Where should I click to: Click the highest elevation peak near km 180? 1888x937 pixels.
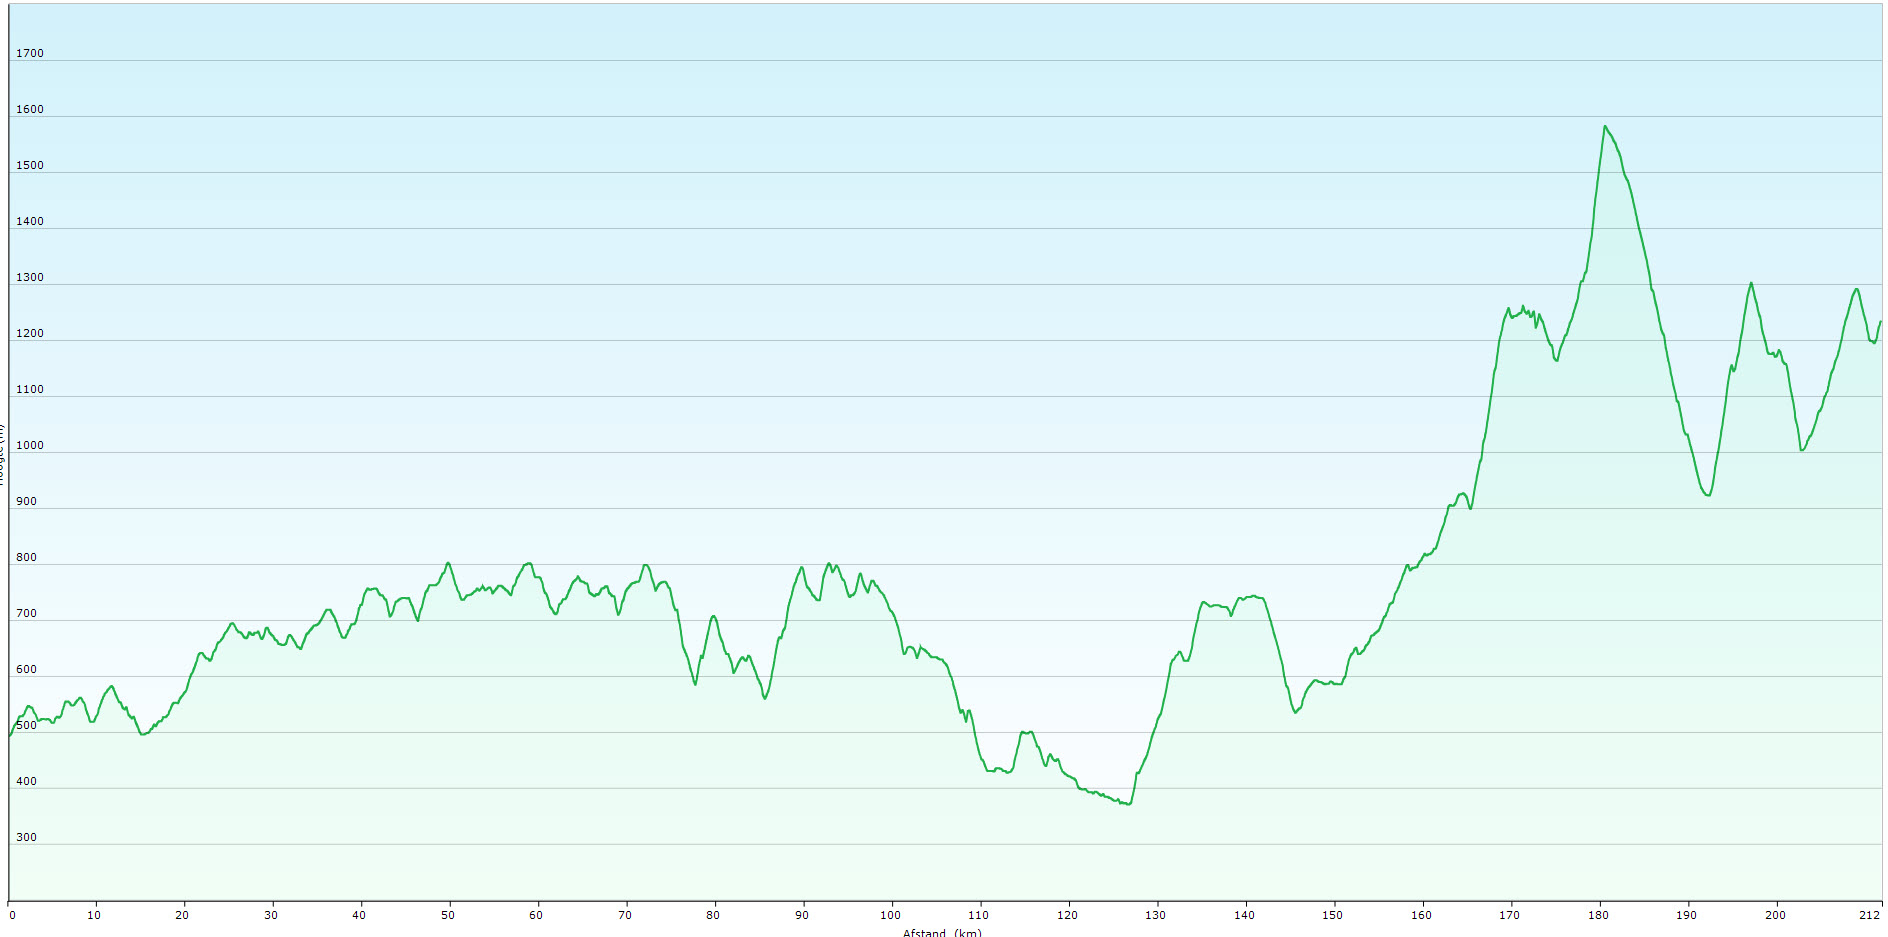1605,126
